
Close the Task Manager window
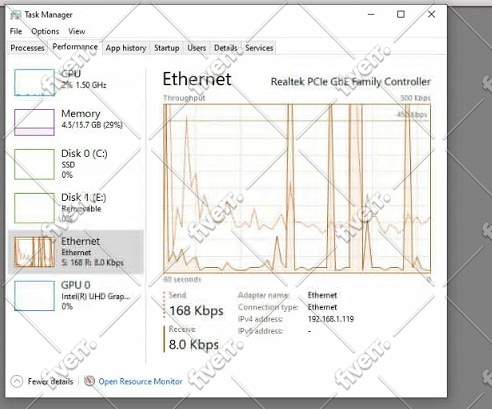coord(431,14)
